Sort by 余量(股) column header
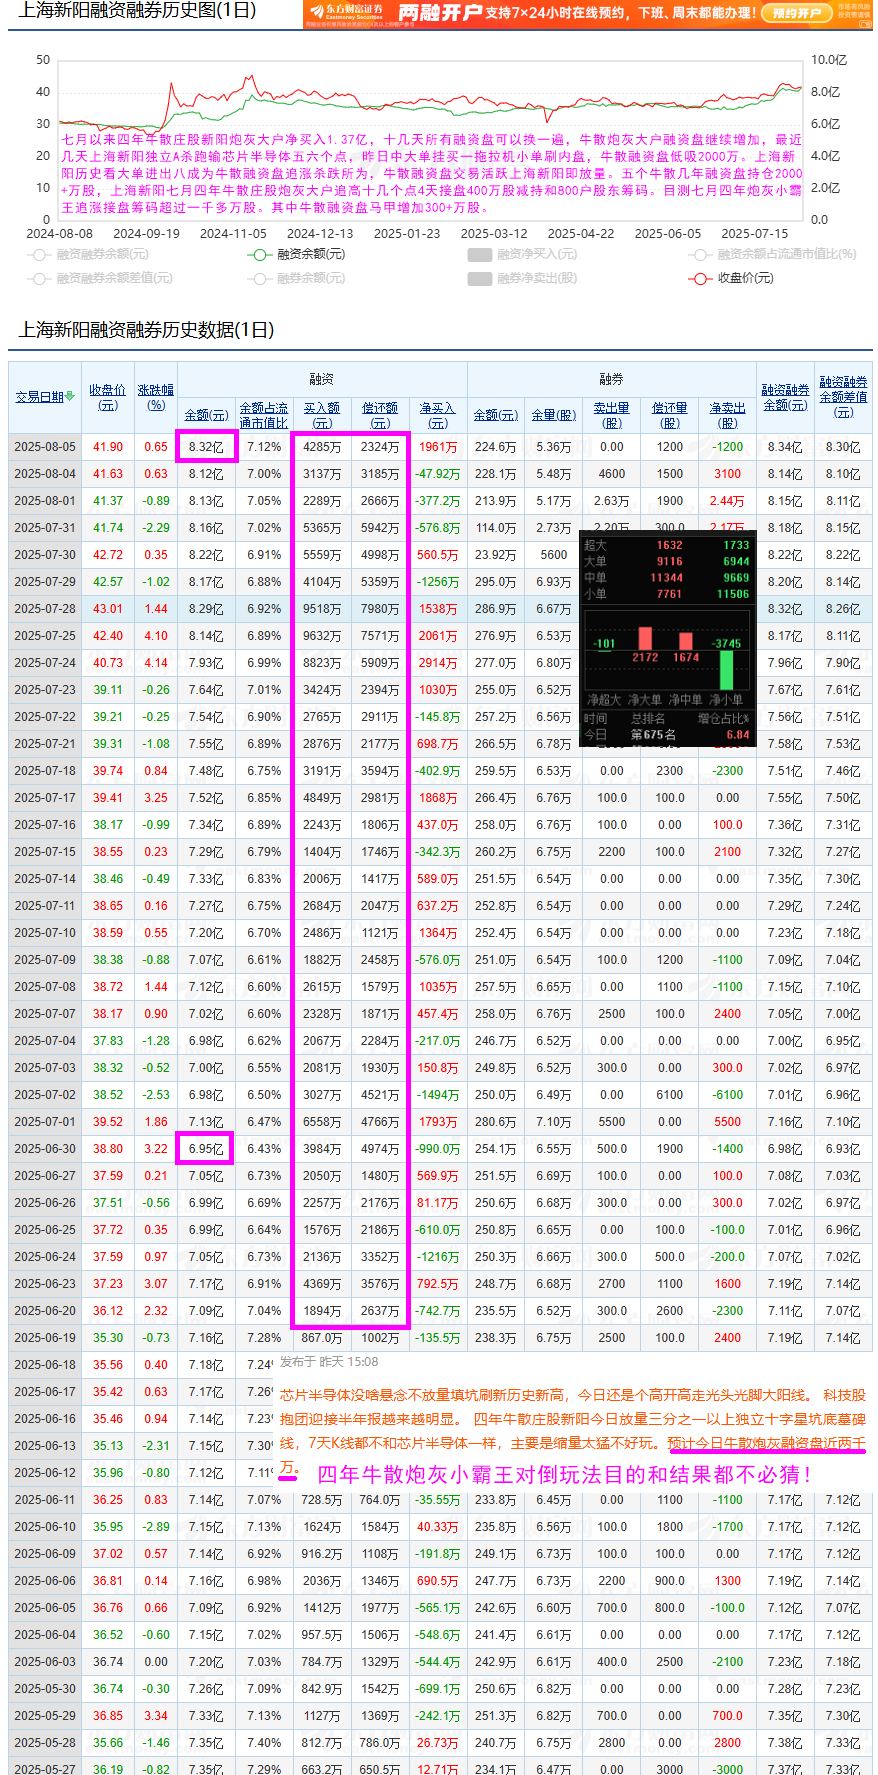Screen dimensions: 878x1775 (x=554, y=415)
